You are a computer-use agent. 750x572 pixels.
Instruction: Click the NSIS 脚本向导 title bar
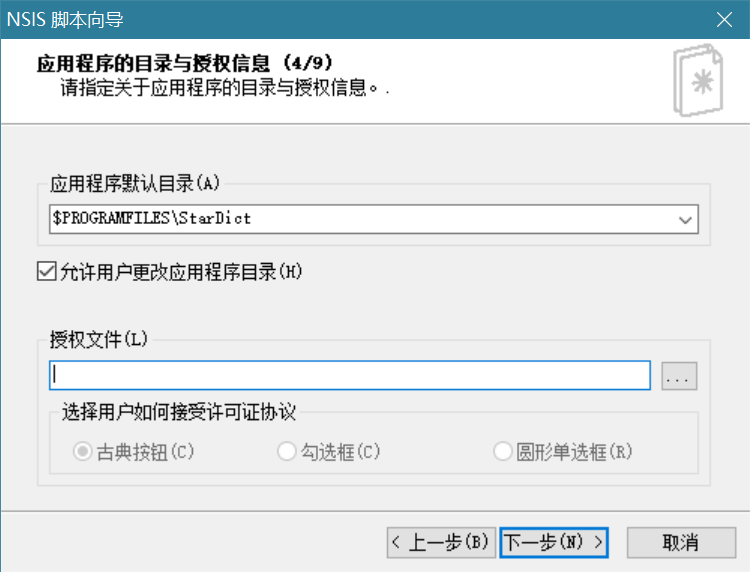(x=300, y=20)
